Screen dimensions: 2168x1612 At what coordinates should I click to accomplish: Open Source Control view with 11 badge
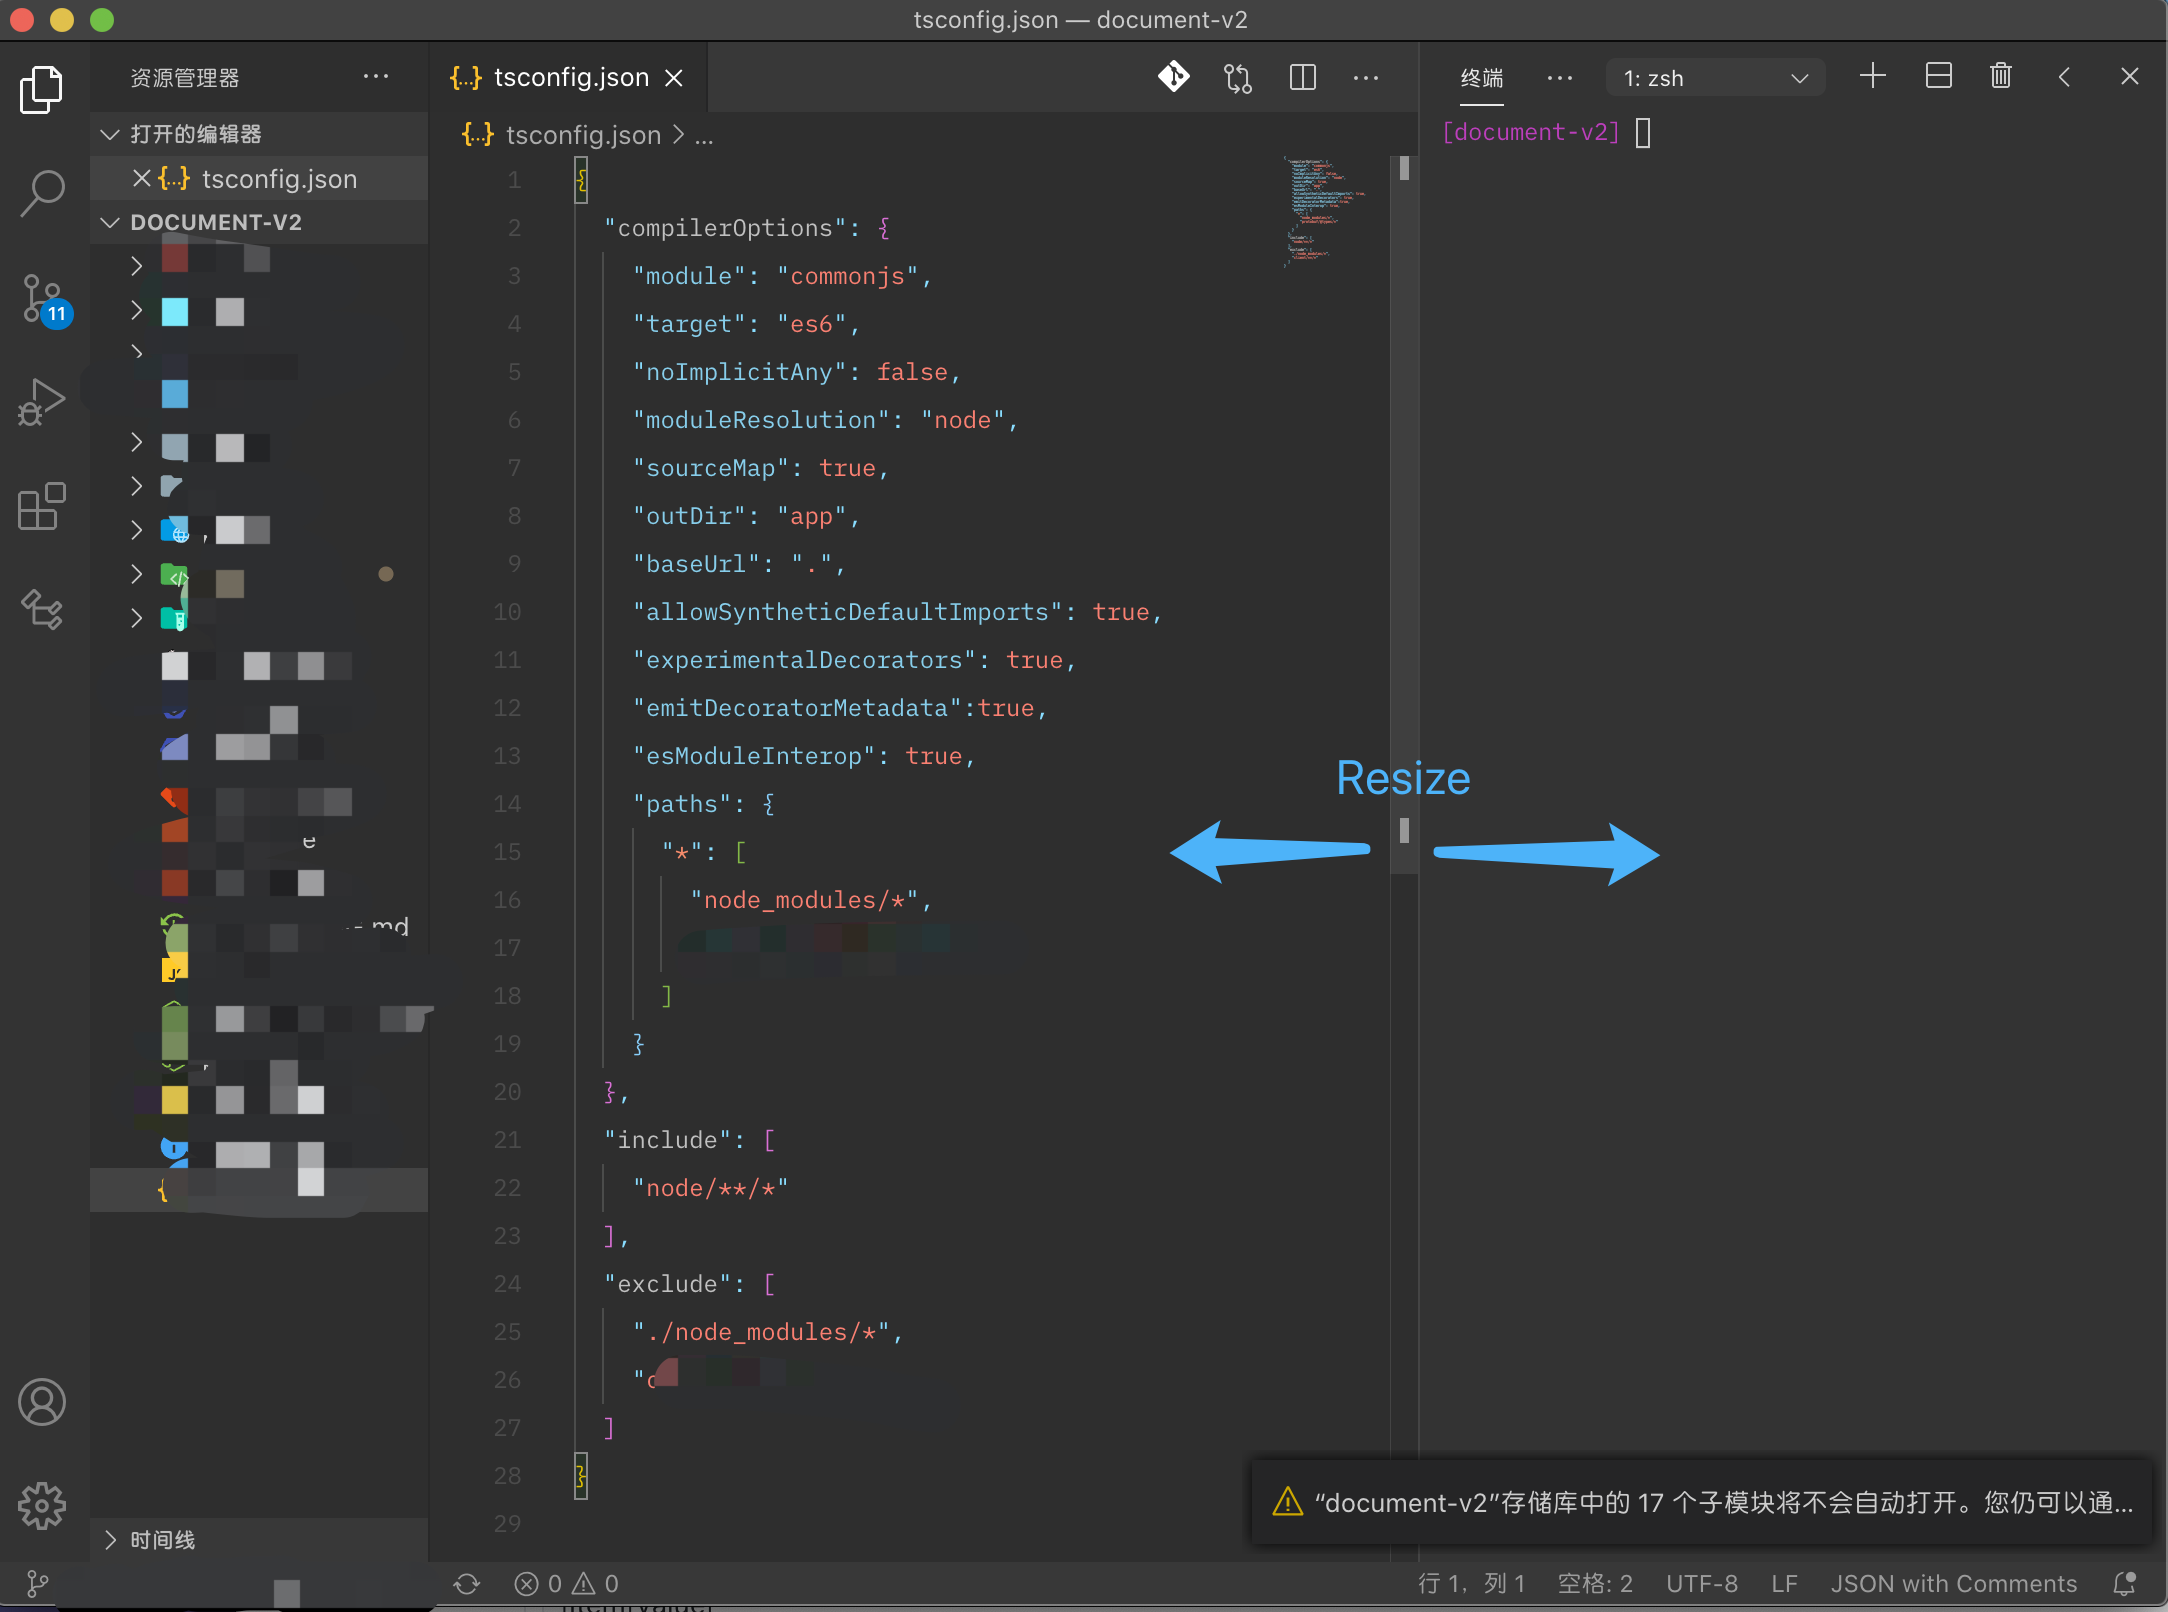[x=44, y=299]
